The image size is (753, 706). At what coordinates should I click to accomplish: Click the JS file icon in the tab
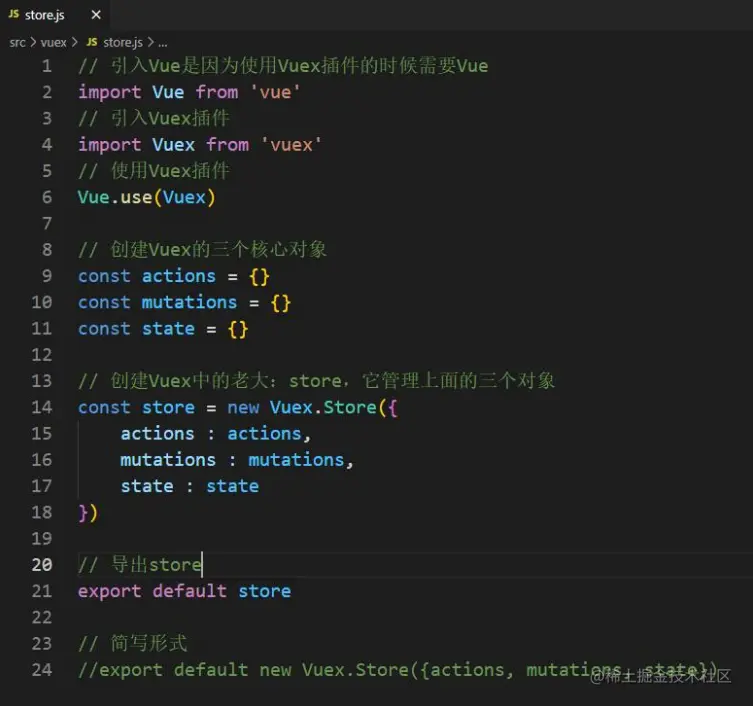pyautogui.click(x=13, y=14)
